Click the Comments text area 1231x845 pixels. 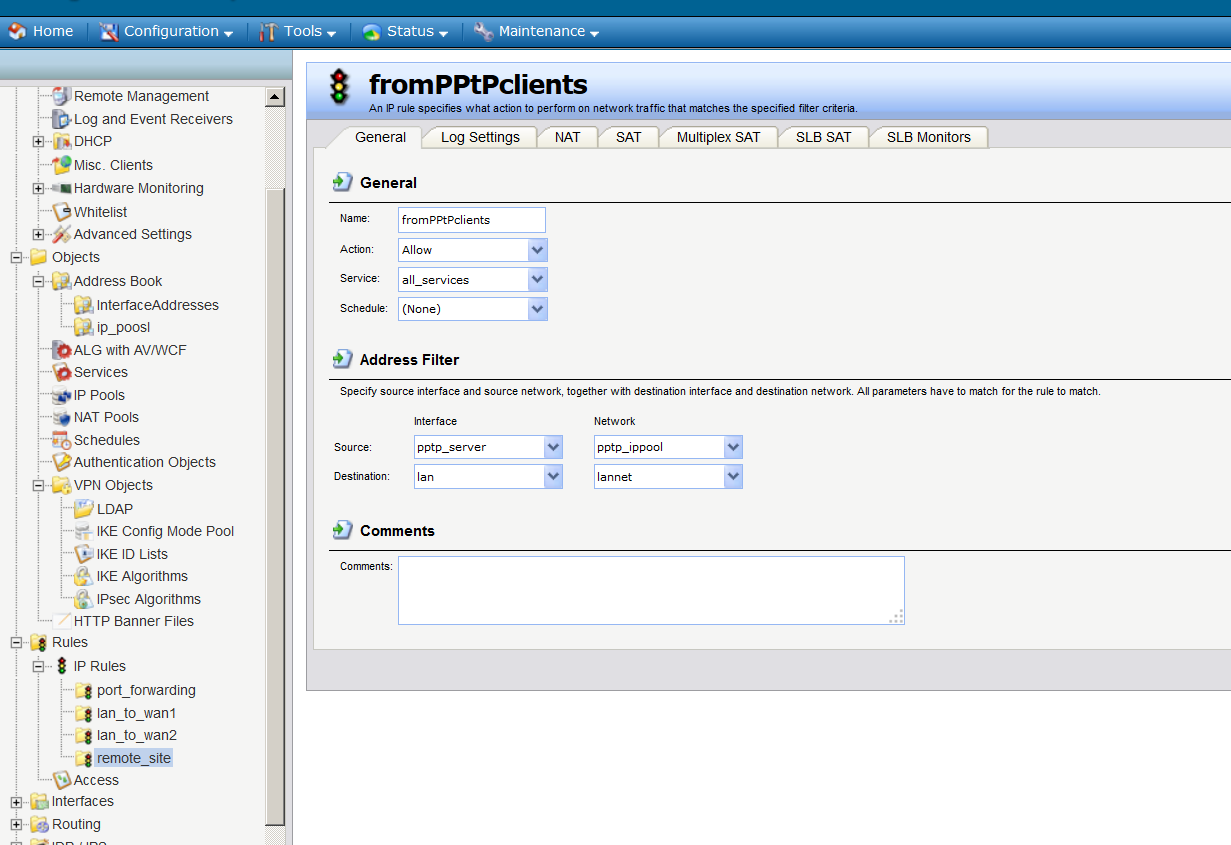[651, 591]
